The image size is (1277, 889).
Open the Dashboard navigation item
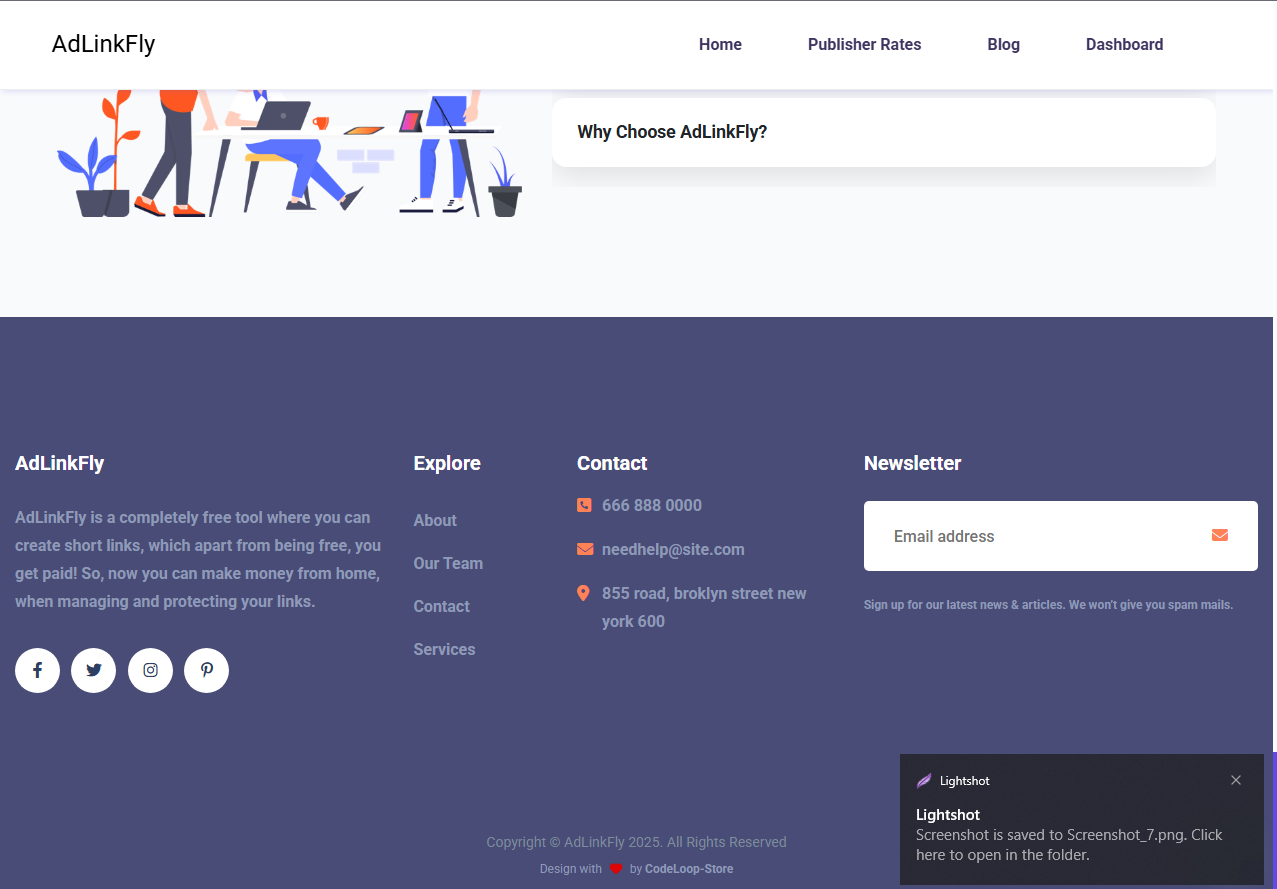tap(1125, 44)
